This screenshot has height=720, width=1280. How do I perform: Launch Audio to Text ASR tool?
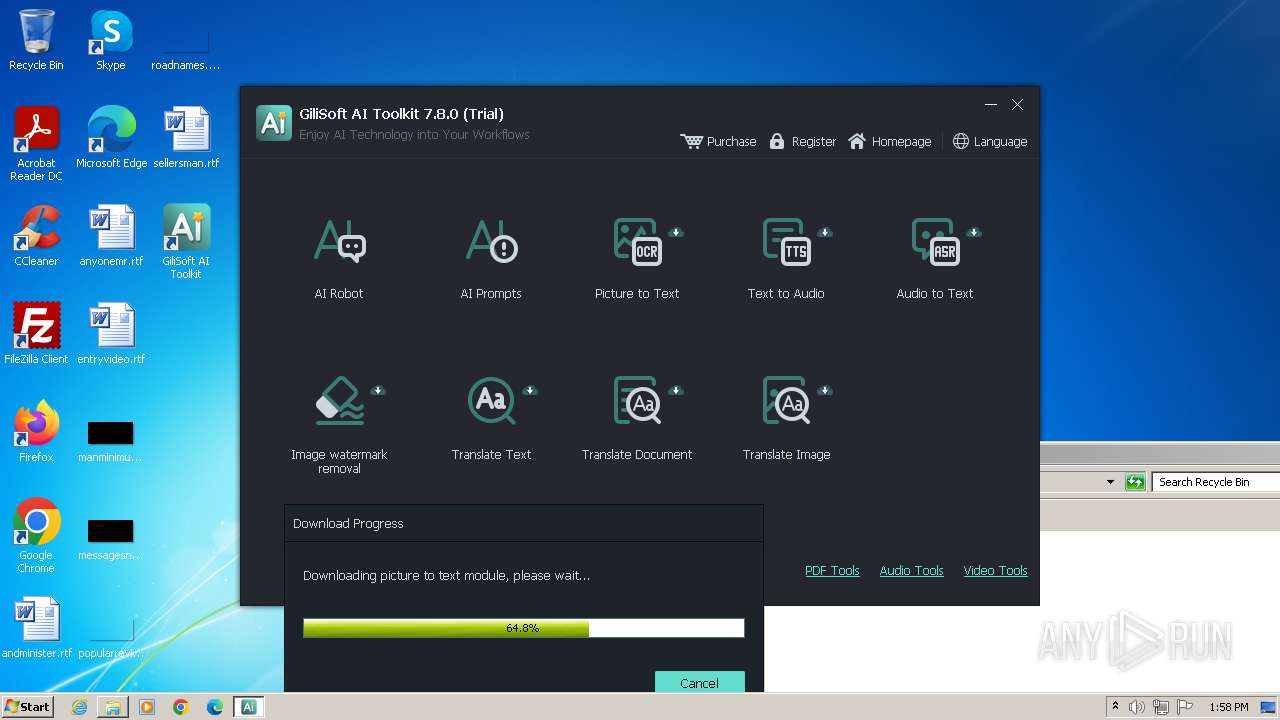click(935, 258)
